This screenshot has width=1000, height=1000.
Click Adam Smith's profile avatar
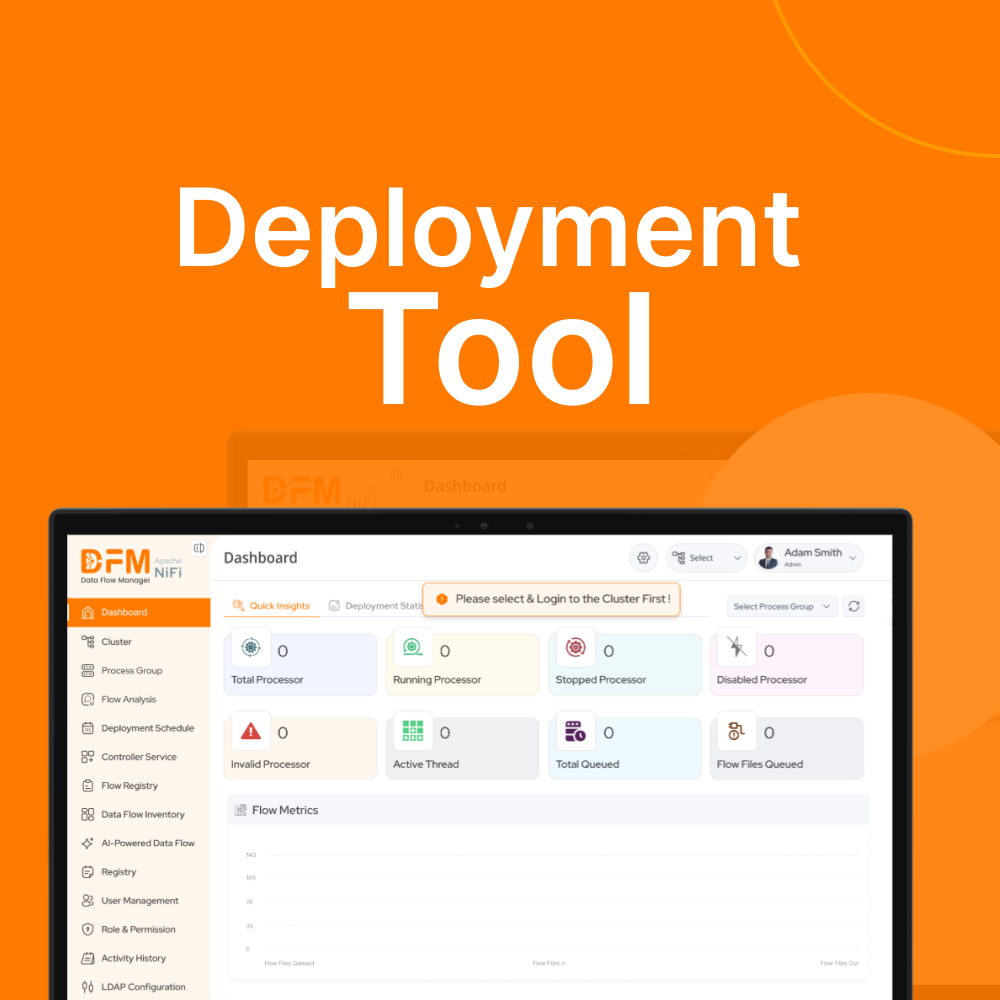pyautogui.click(x=769, y=558)
